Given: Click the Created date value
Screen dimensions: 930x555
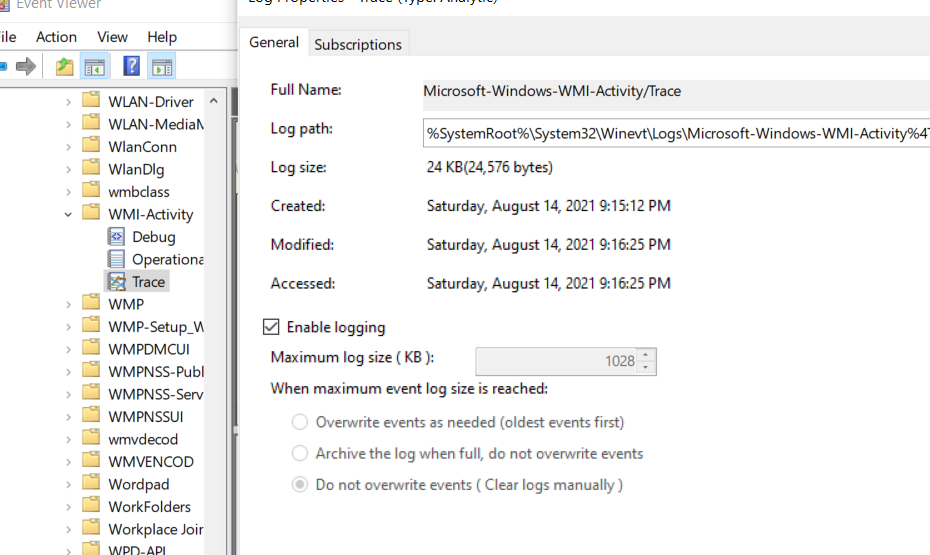Looking at the screenshot, I should (x=549, y=206).
